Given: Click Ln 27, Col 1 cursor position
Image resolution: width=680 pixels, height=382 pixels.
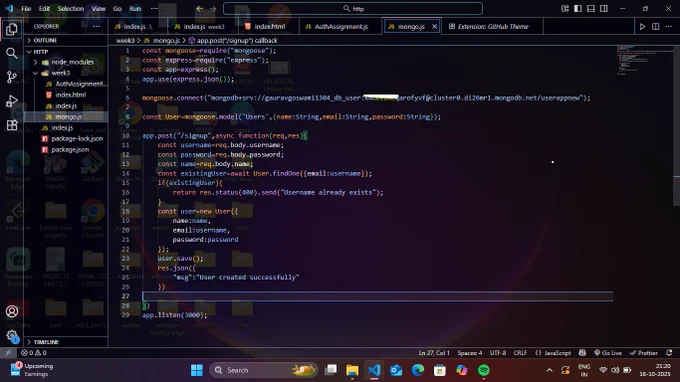Looking at the screenshot, I should click(x=434, y=353).
